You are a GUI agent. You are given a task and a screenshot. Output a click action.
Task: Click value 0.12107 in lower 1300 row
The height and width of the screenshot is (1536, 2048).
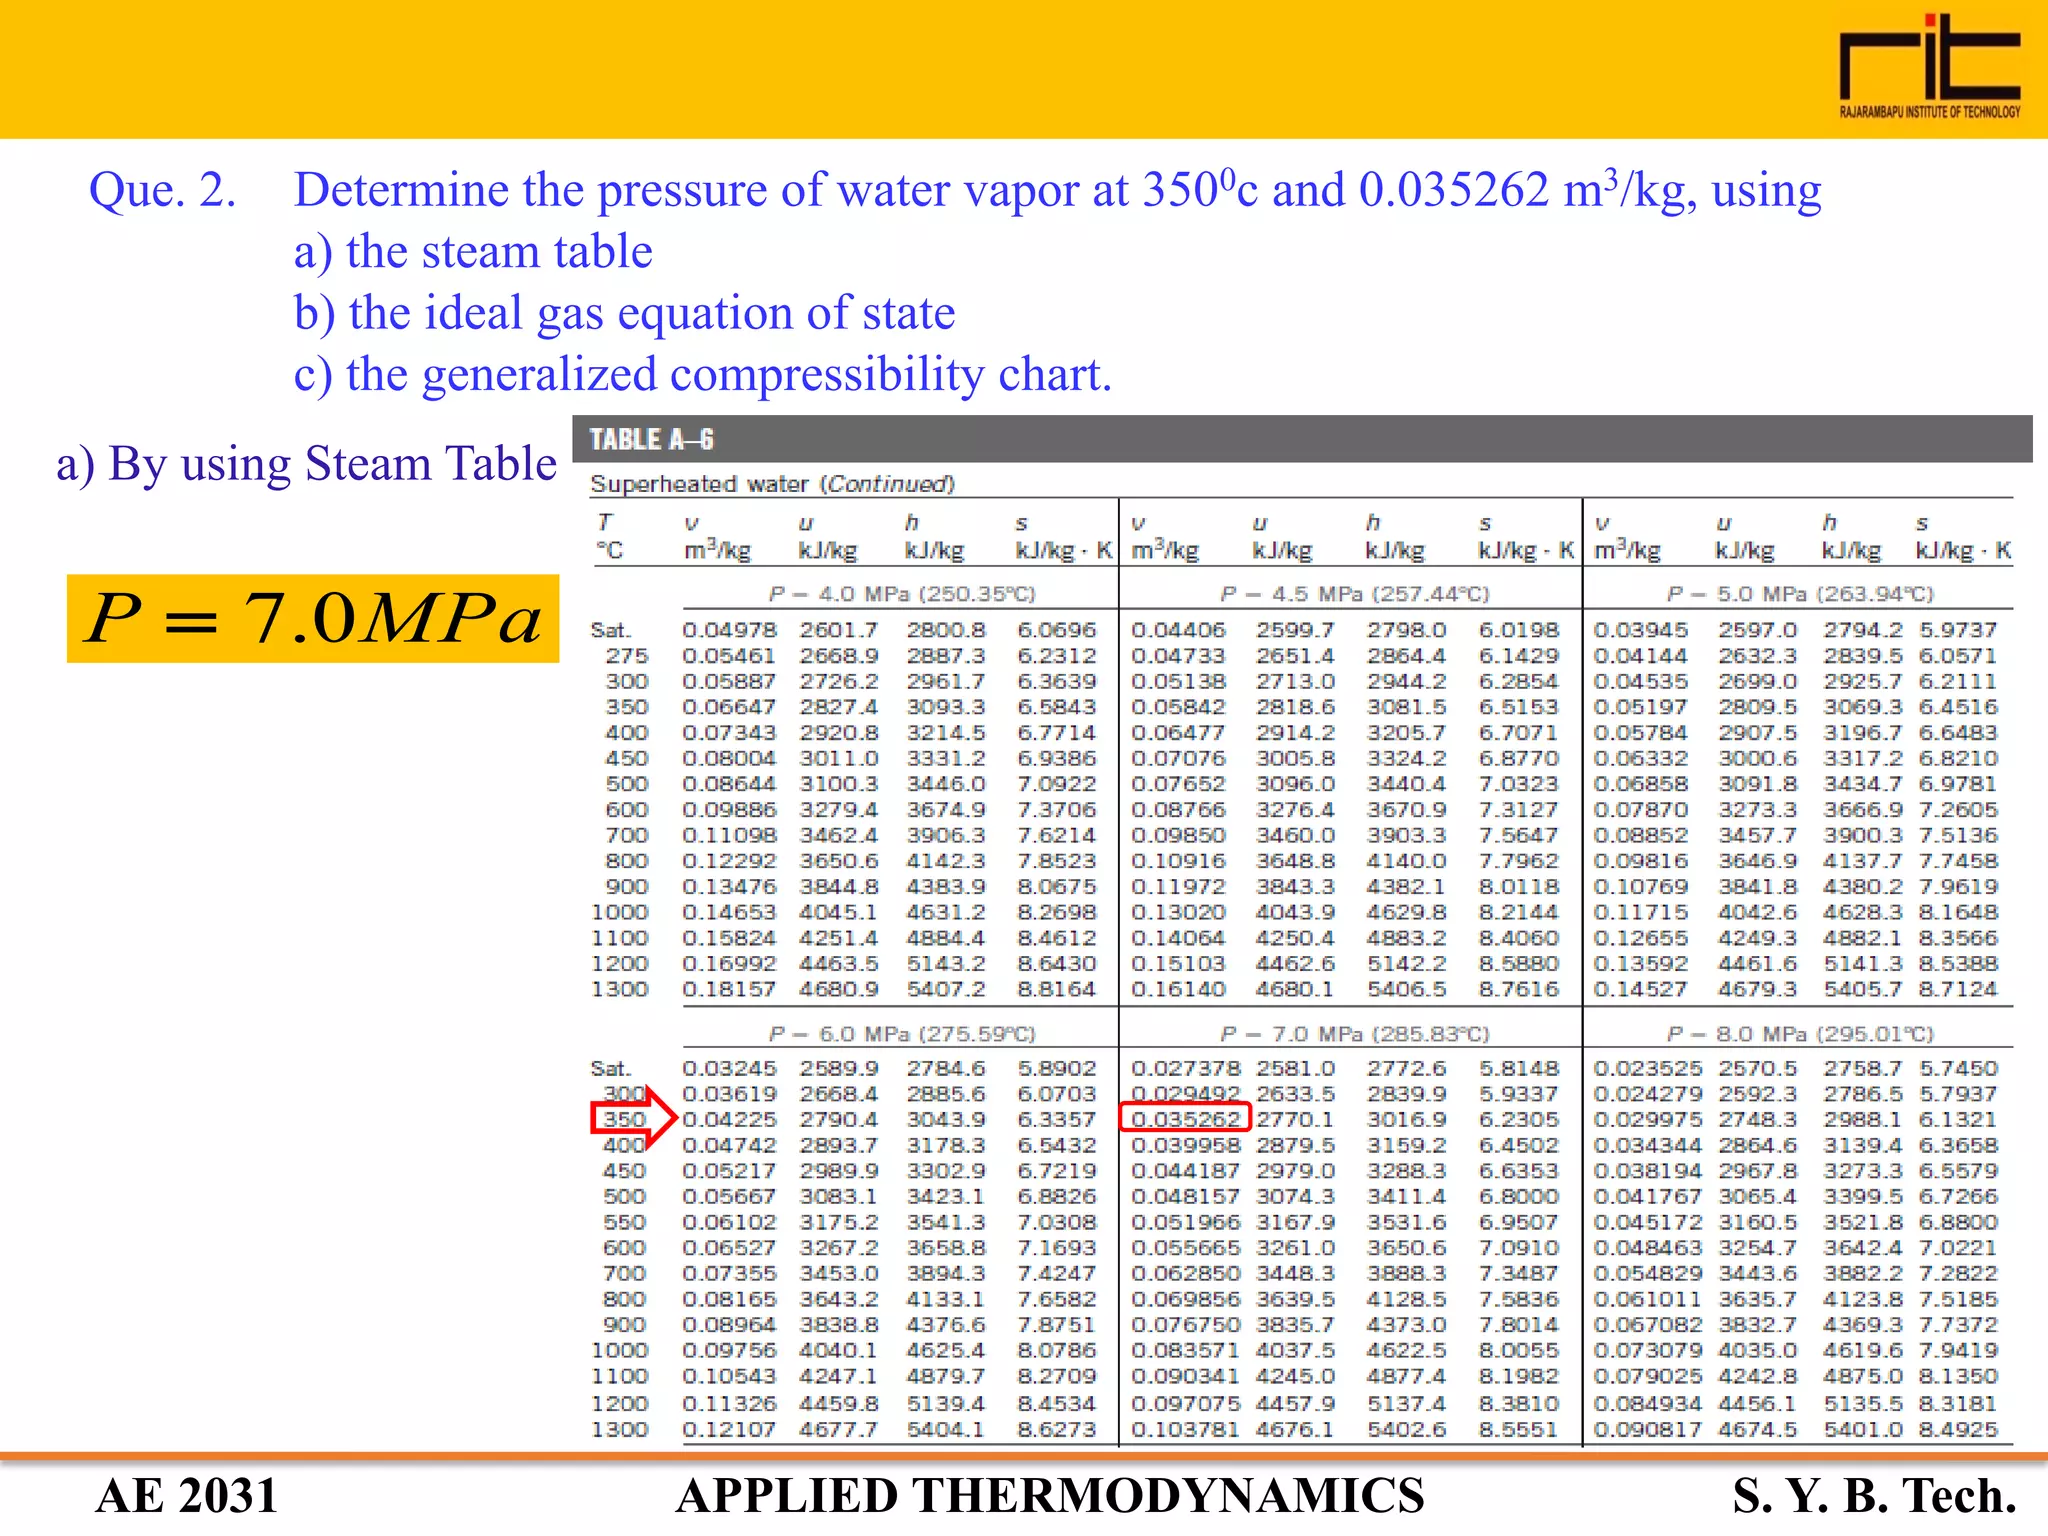pyautogui.click(x=729, y=1430)
